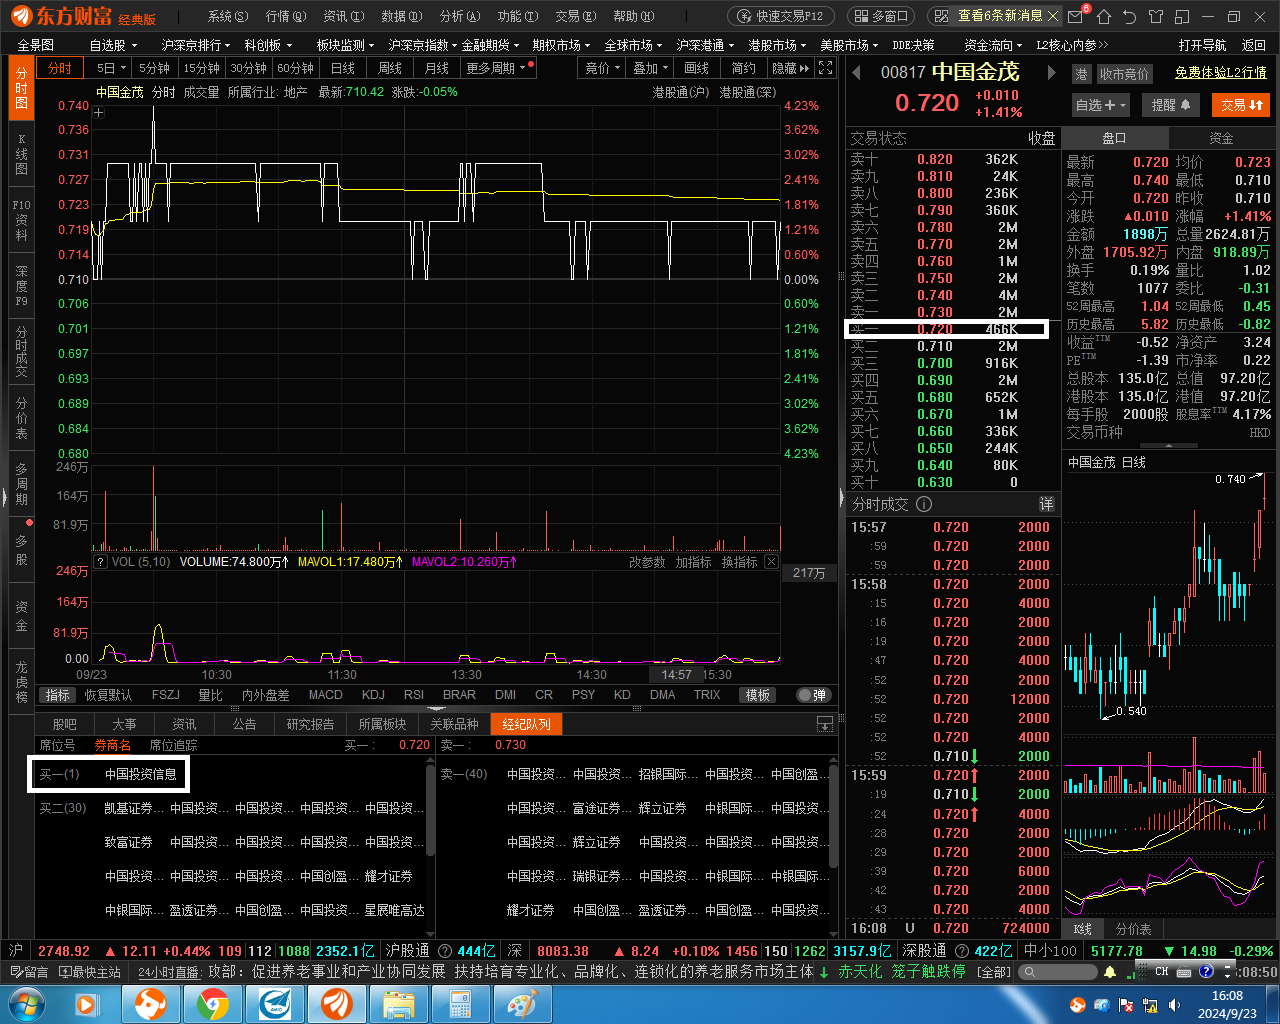Click the alert bell icon in bottom bar

click(1110, 971)
